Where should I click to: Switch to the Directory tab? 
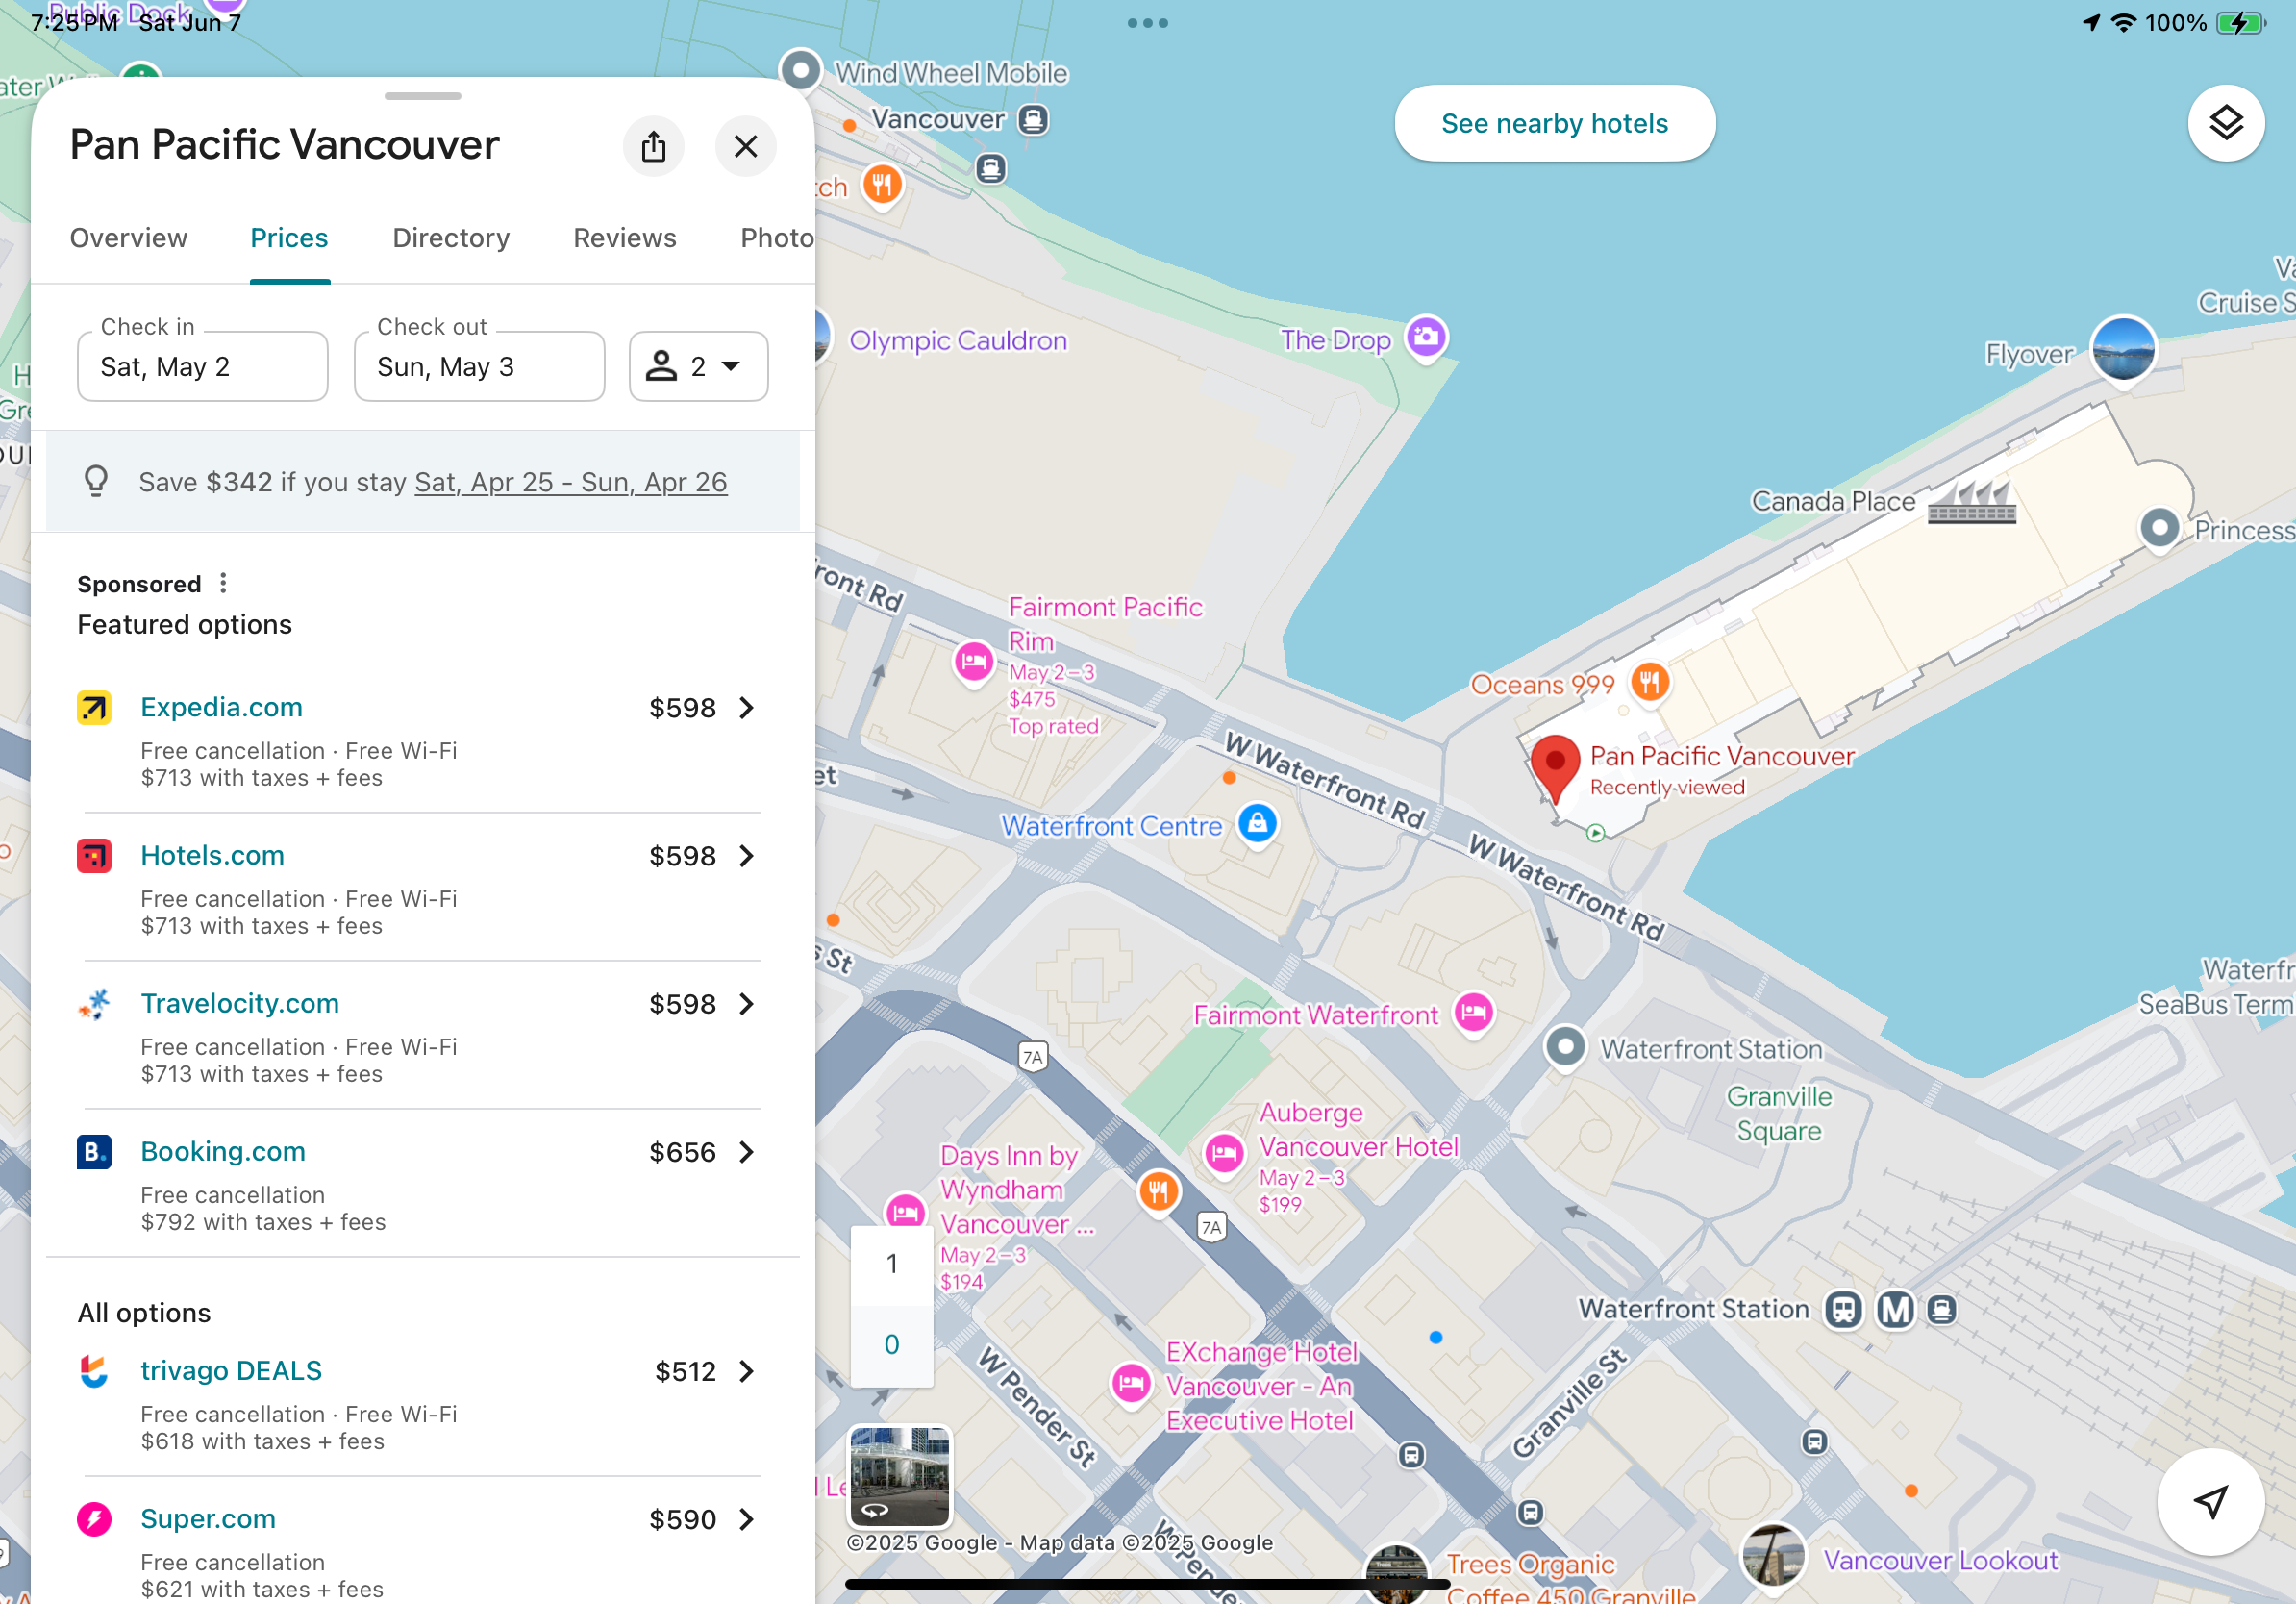click(x=451, y=238)
